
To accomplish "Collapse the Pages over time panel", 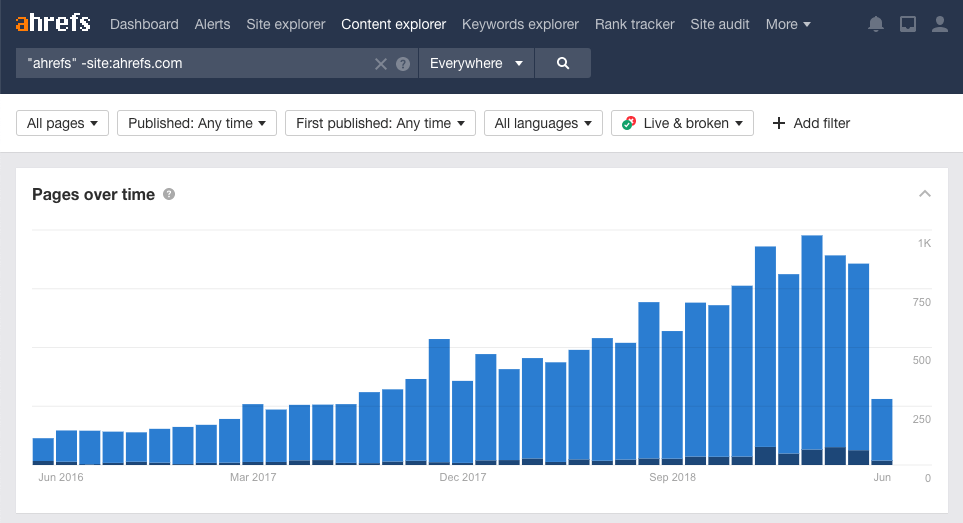I will click(x=925, y=194).
